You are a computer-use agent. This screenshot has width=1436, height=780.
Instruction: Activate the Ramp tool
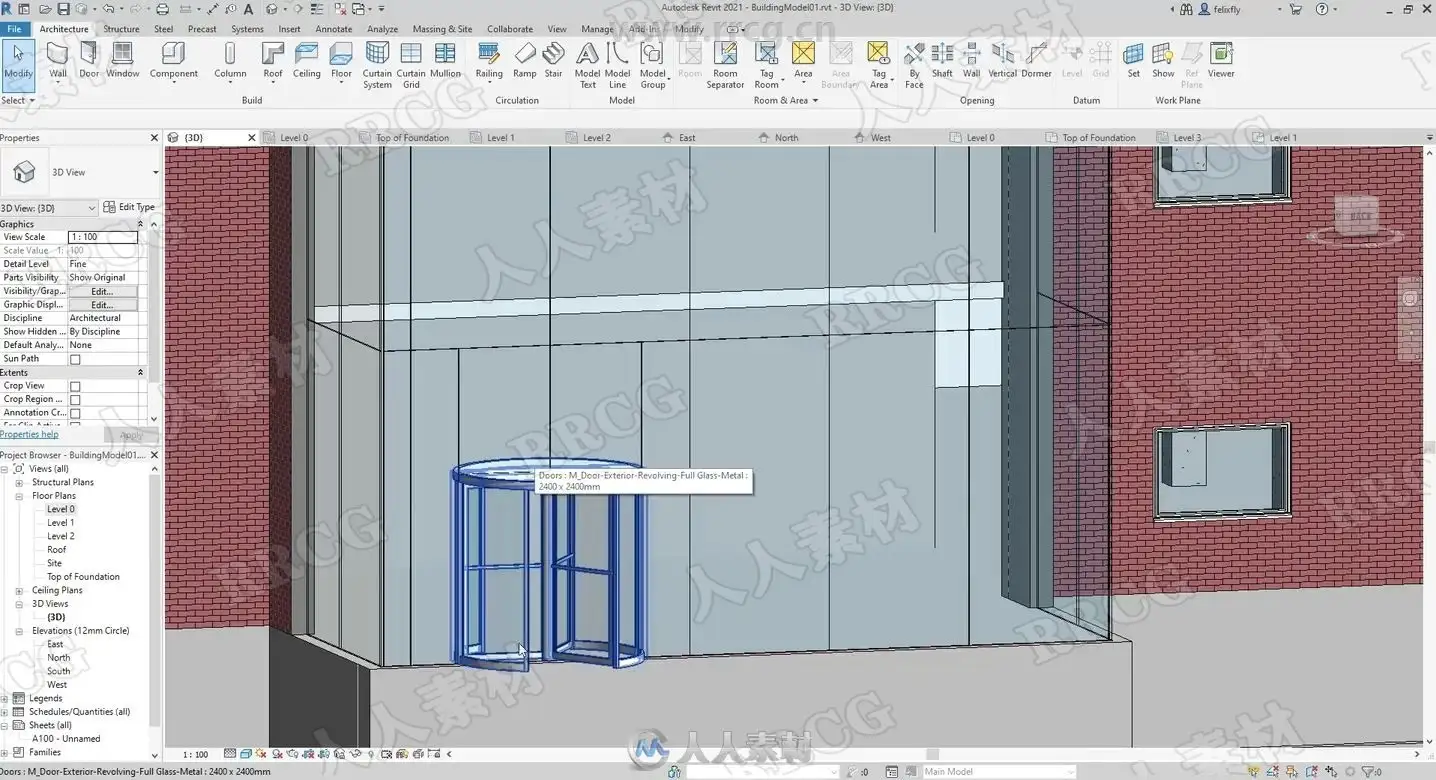pos(525,61)
